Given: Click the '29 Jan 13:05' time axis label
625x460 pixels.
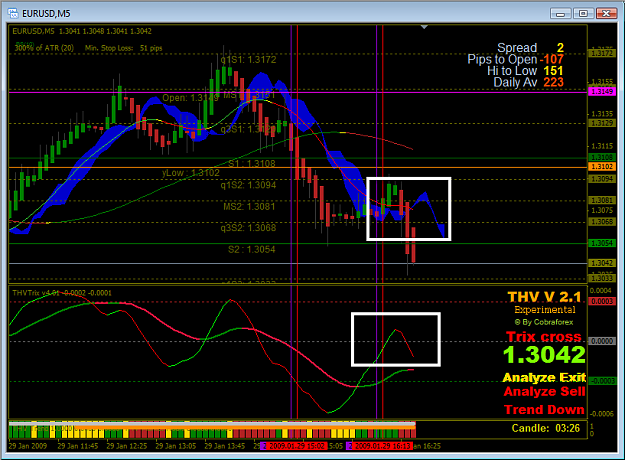Looking at the screenshot, I should coord(176,446).
